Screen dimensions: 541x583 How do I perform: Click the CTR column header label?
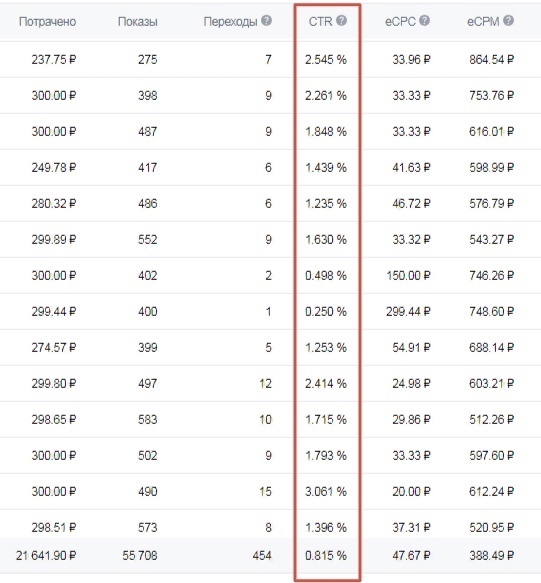pos(321,22)
